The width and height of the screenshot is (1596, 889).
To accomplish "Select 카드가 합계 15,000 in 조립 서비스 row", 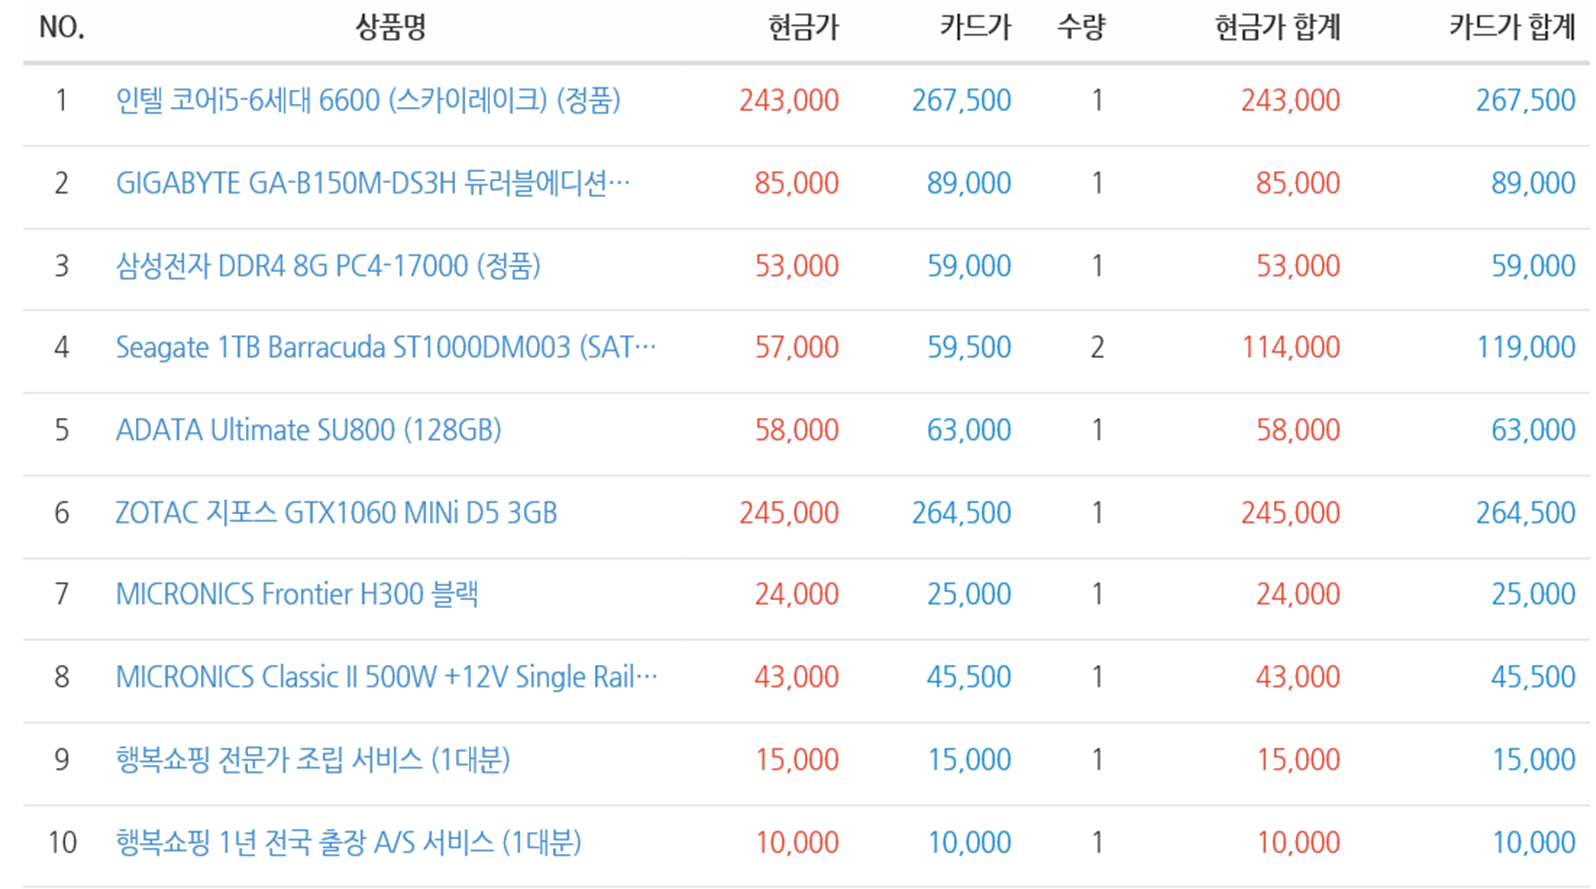I will click(1534, 760).
